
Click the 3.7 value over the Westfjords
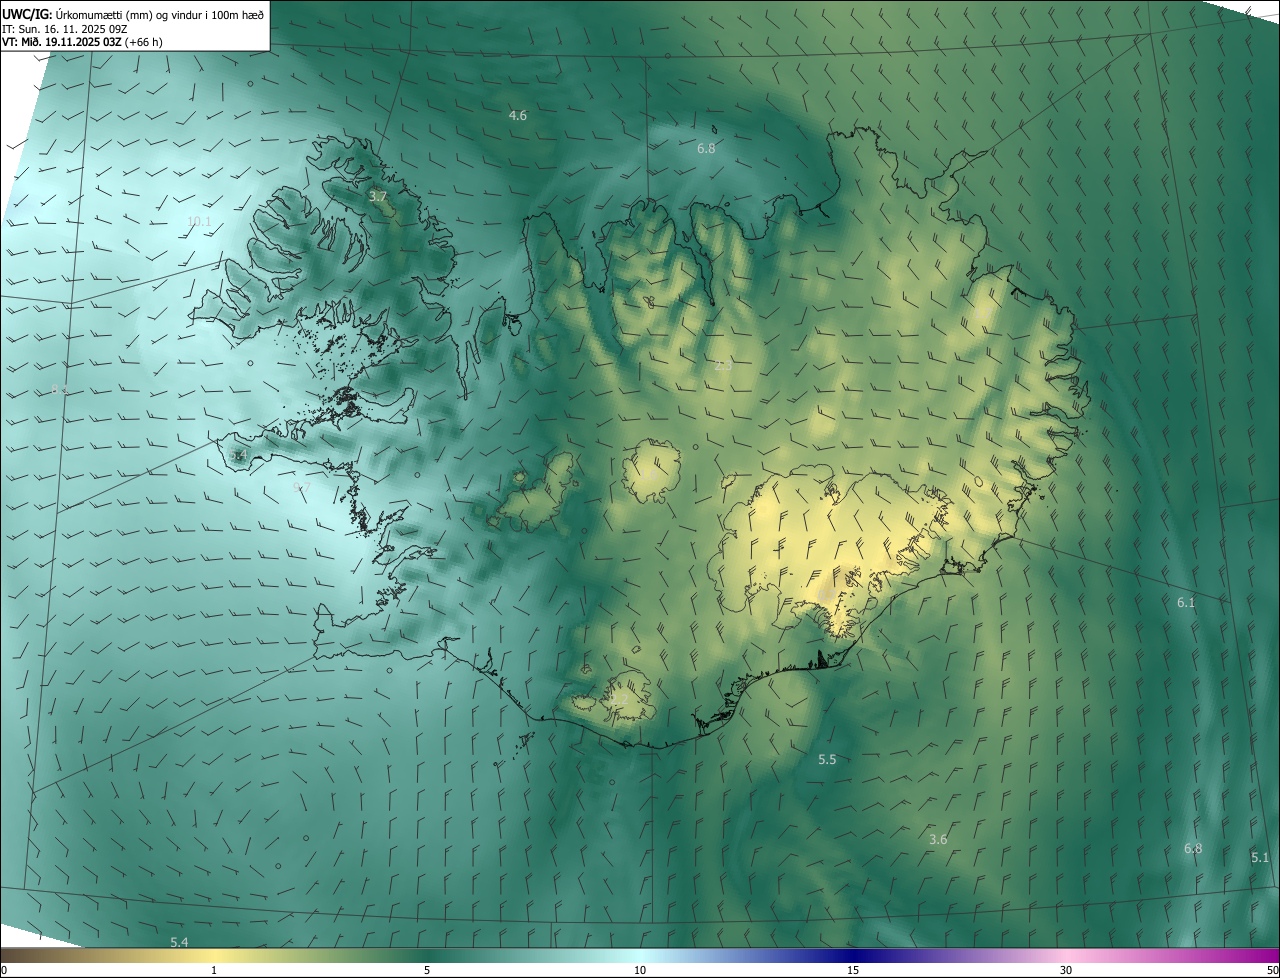coord(377,197)
